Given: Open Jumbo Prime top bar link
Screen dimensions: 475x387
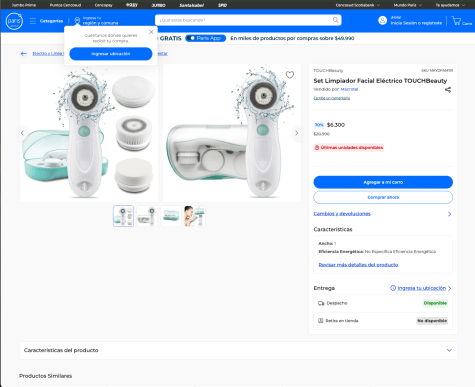Looking at the screenshot, I should pyautogui.click(x=24, y=5).
